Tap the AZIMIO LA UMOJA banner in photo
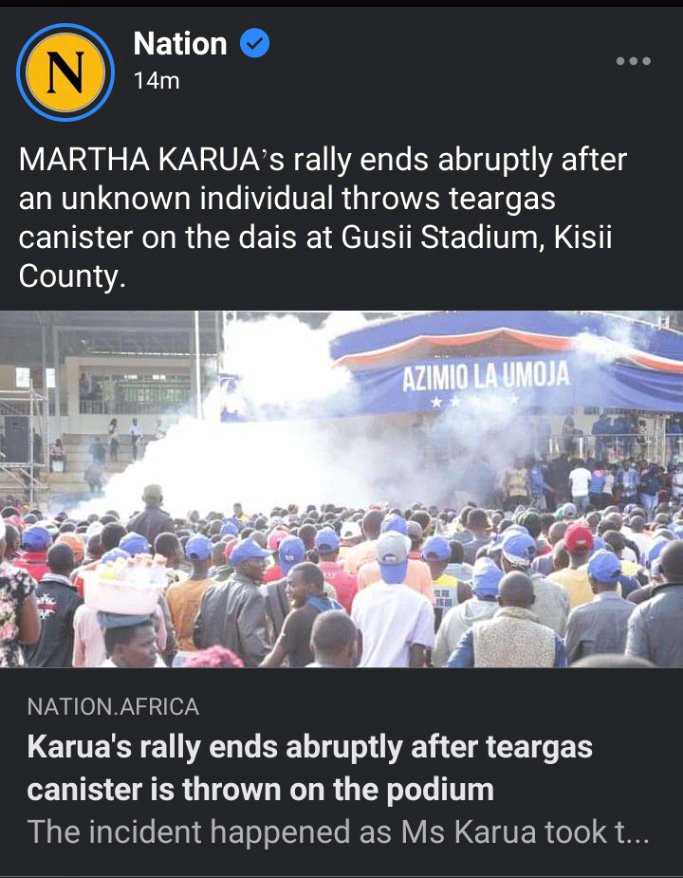The height and width of the screenshot is (878, 683). click(485, 376)
